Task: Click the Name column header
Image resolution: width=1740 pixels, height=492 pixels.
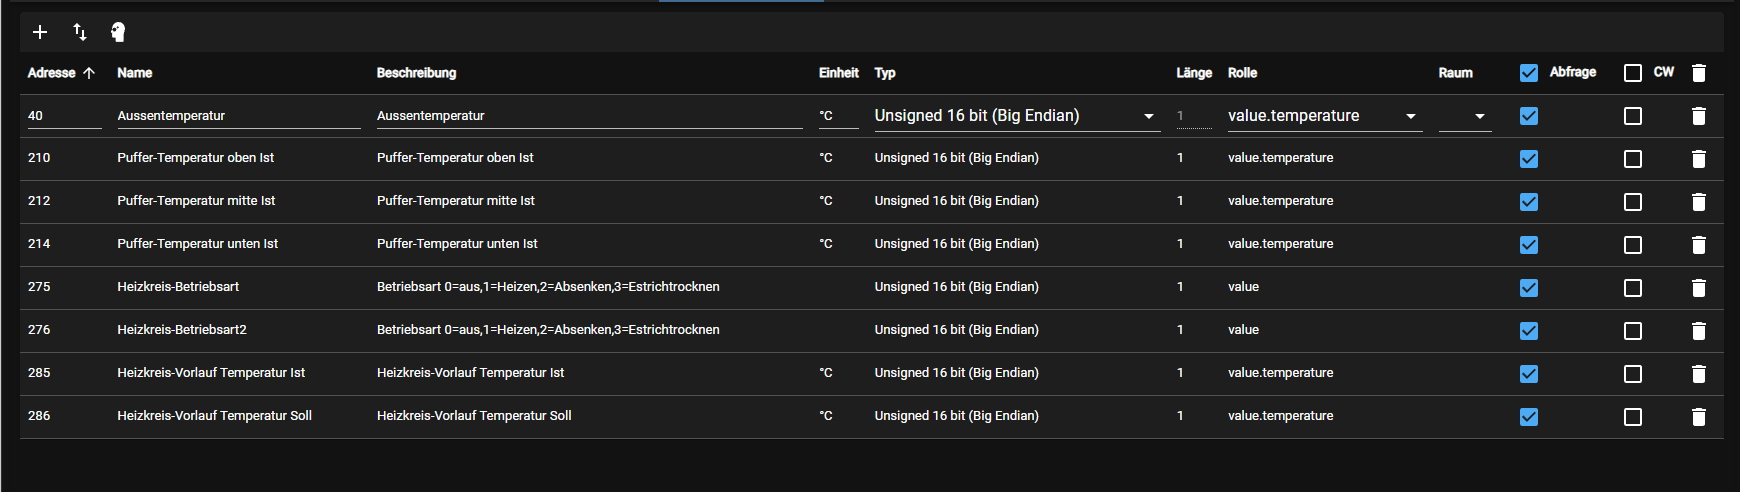Action: pos(135,73)
